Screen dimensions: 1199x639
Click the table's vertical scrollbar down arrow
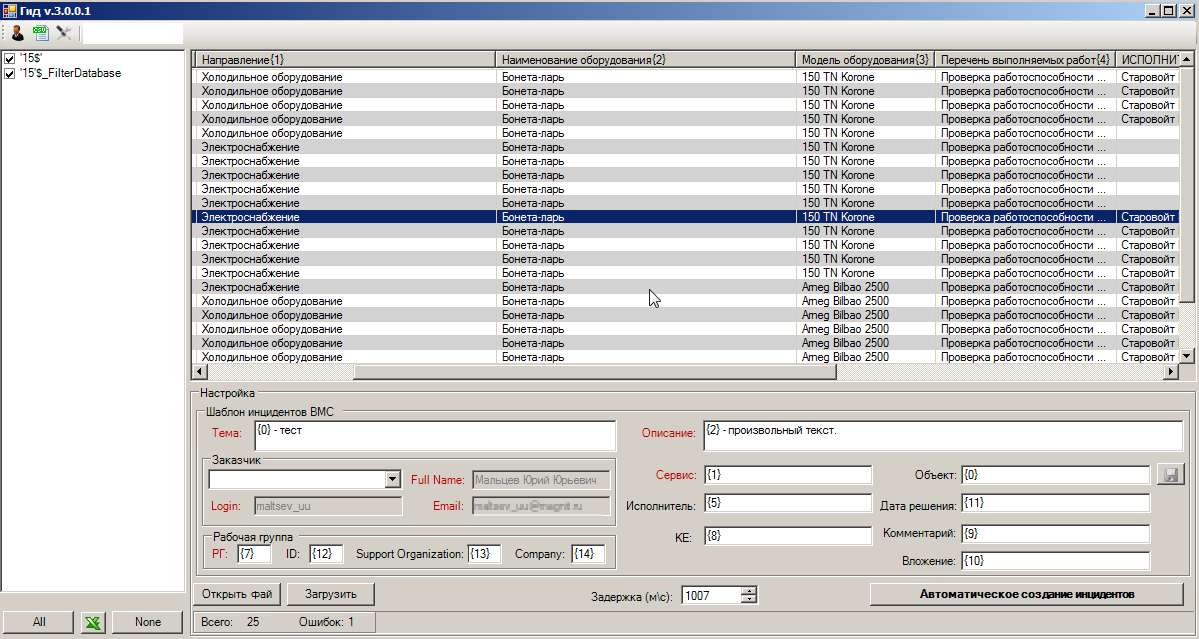1186,355
